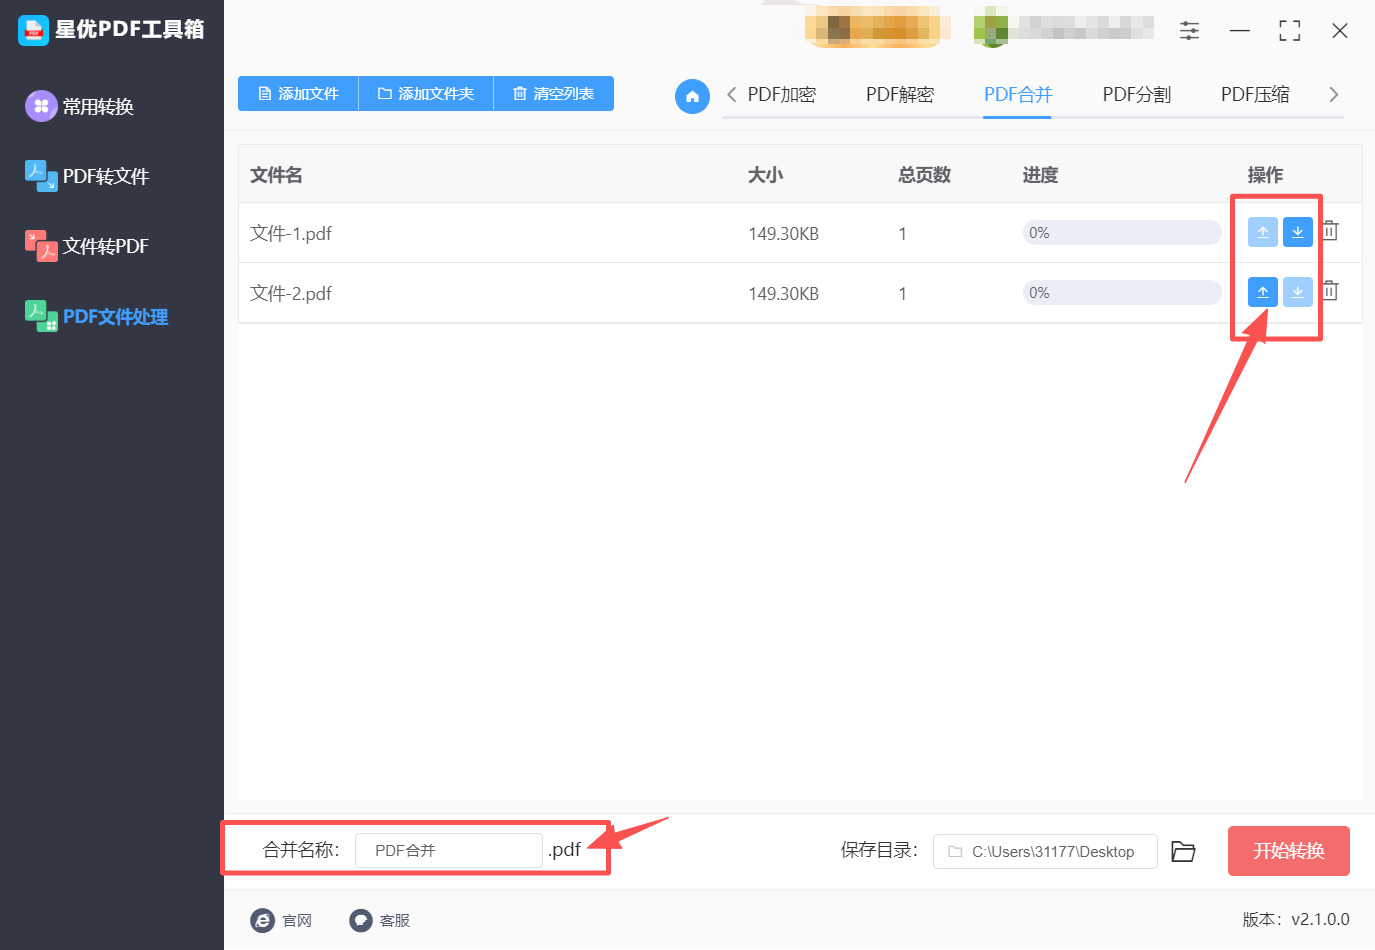
Task: Open the 常用转换 sidebar section
Action: (x=95, y=105)
